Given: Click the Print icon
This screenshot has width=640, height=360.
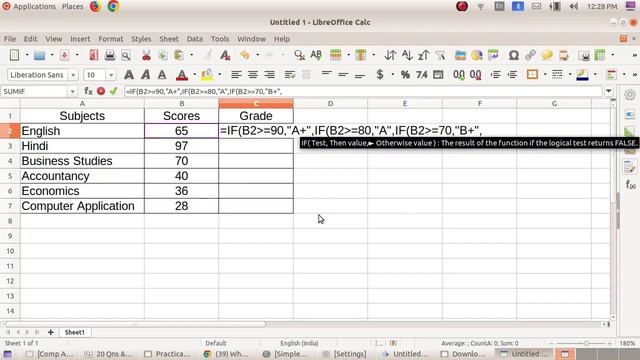Looking at the screenshot, I should click(x=110, y=55).
